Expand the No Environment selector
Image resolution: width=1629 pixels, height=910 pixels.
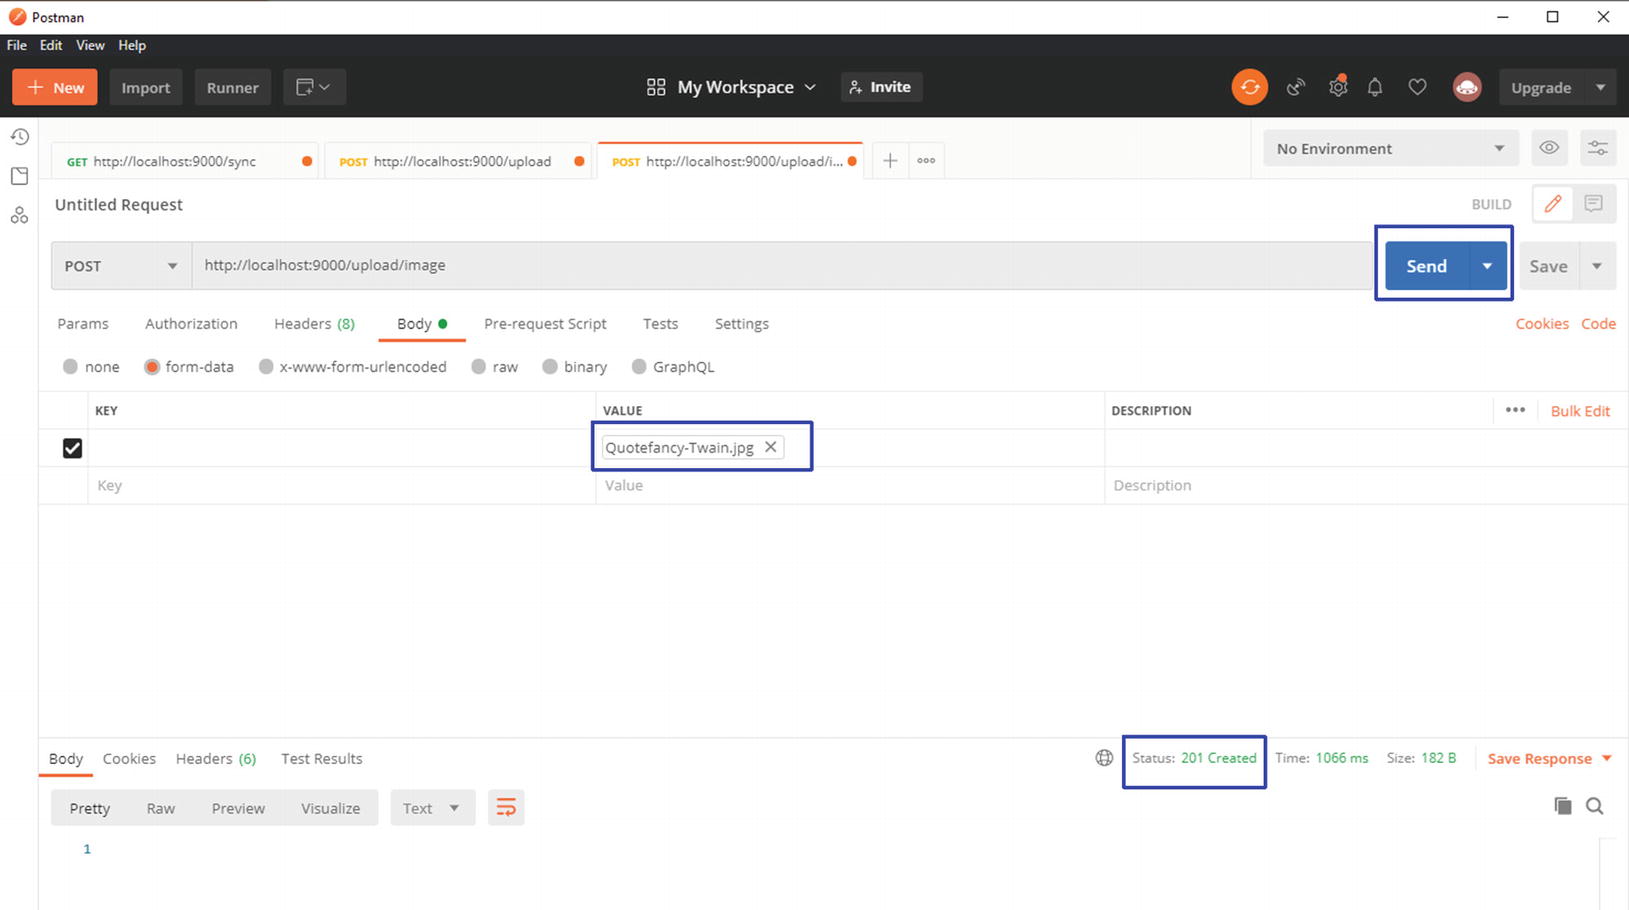pyautogui.click(x=1390, y=148)
